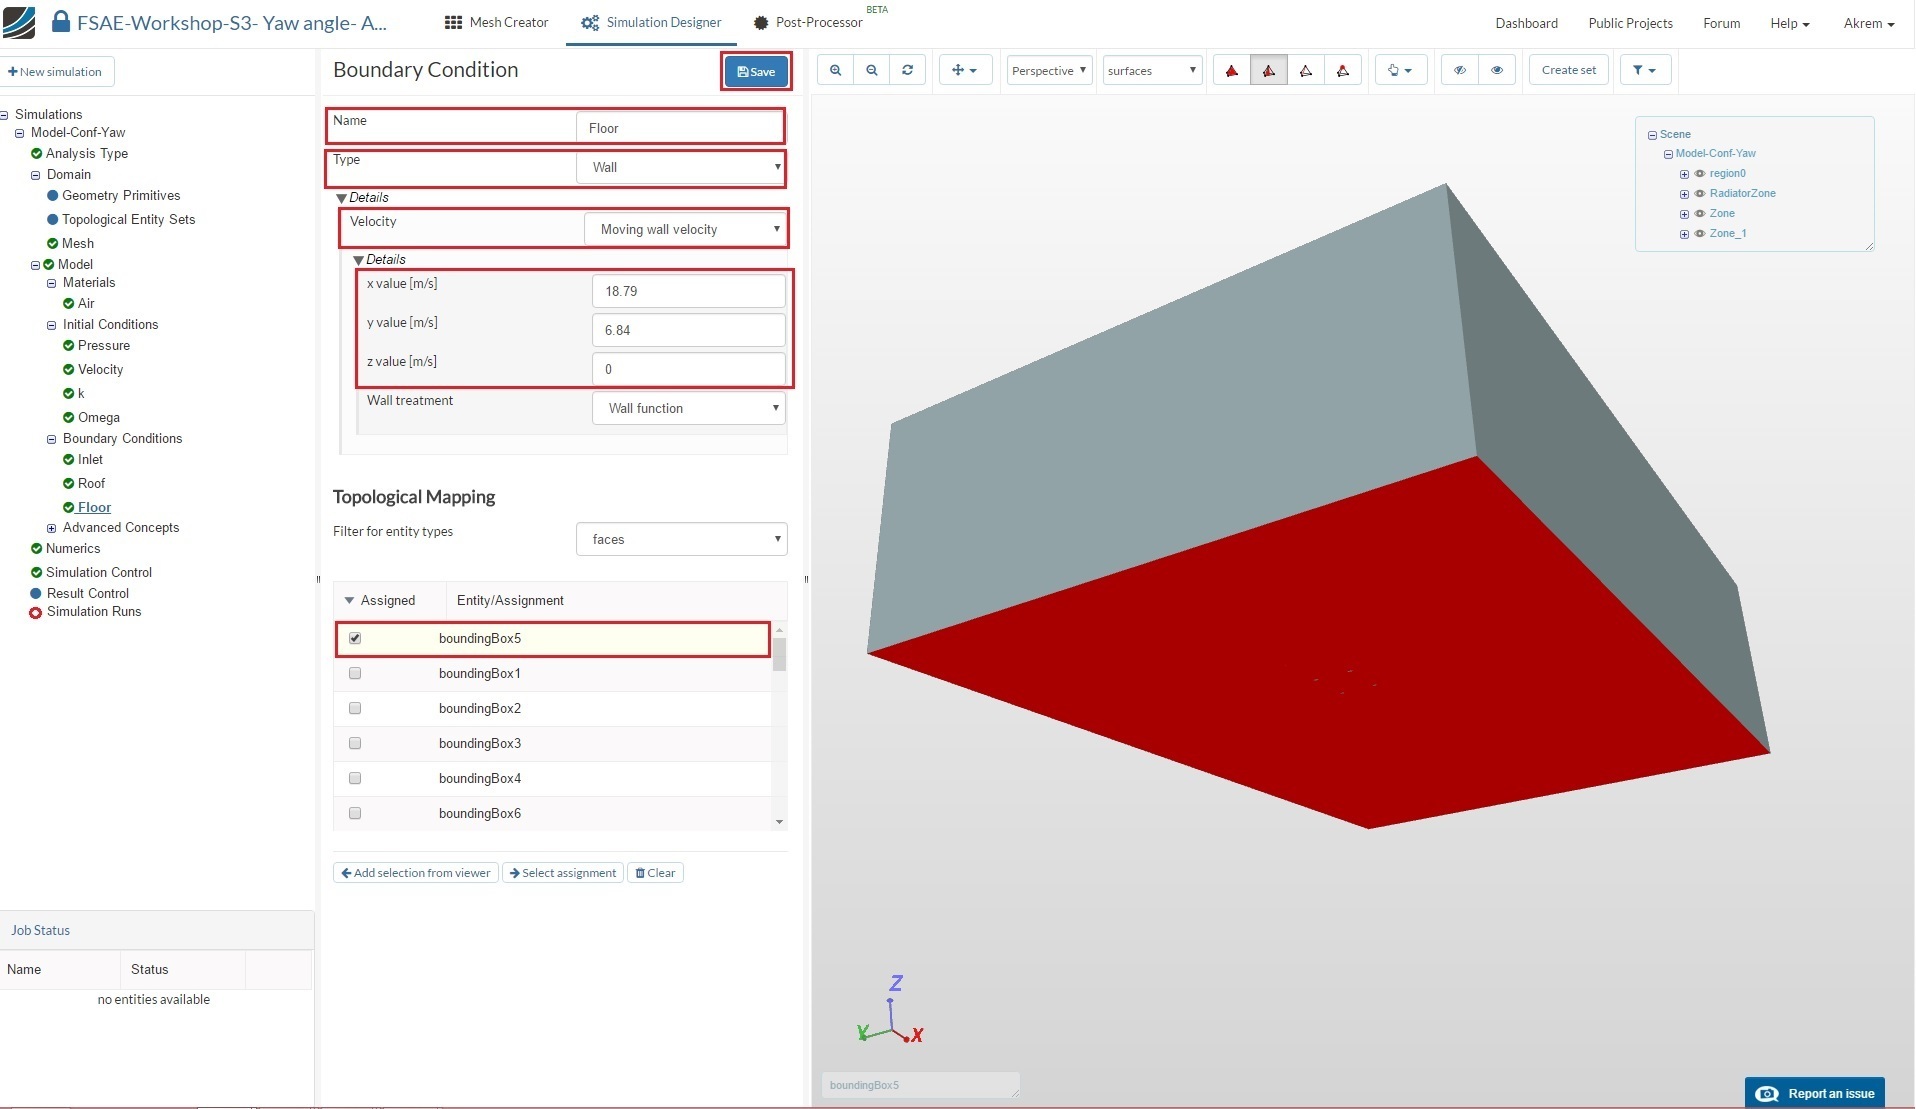1916x1109 pixels.
Task: Click the Save button
Action: (756, 71)
